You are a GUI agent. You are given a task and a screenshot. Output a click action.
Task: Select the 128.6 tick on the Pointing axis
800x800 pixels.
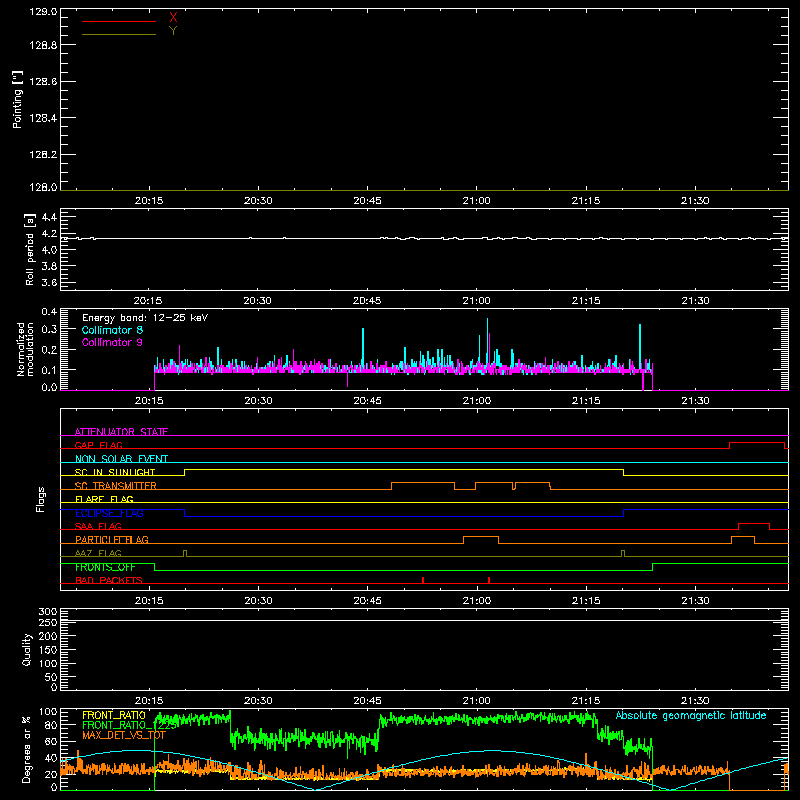coord(43,82)
